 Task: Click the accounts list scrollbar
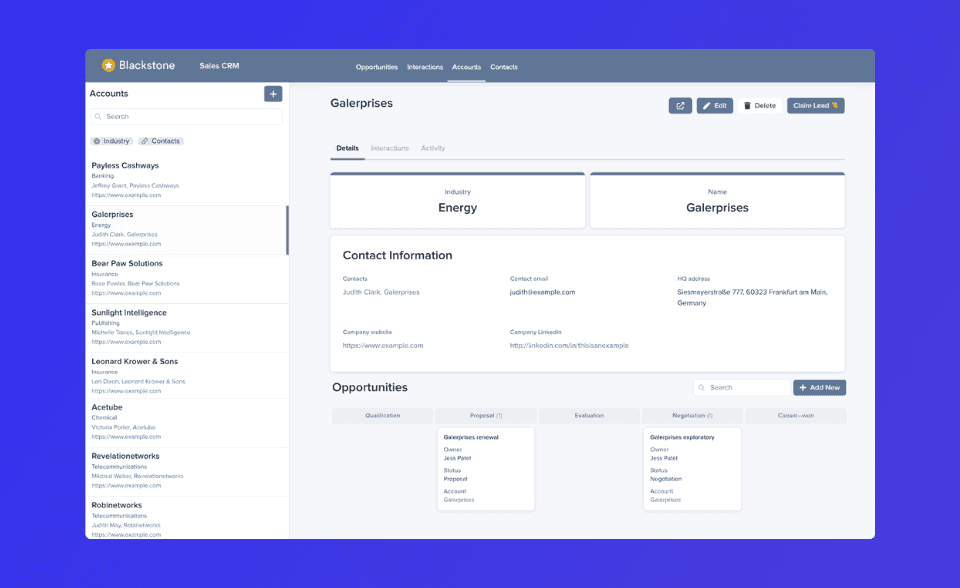tap(288, 230)
